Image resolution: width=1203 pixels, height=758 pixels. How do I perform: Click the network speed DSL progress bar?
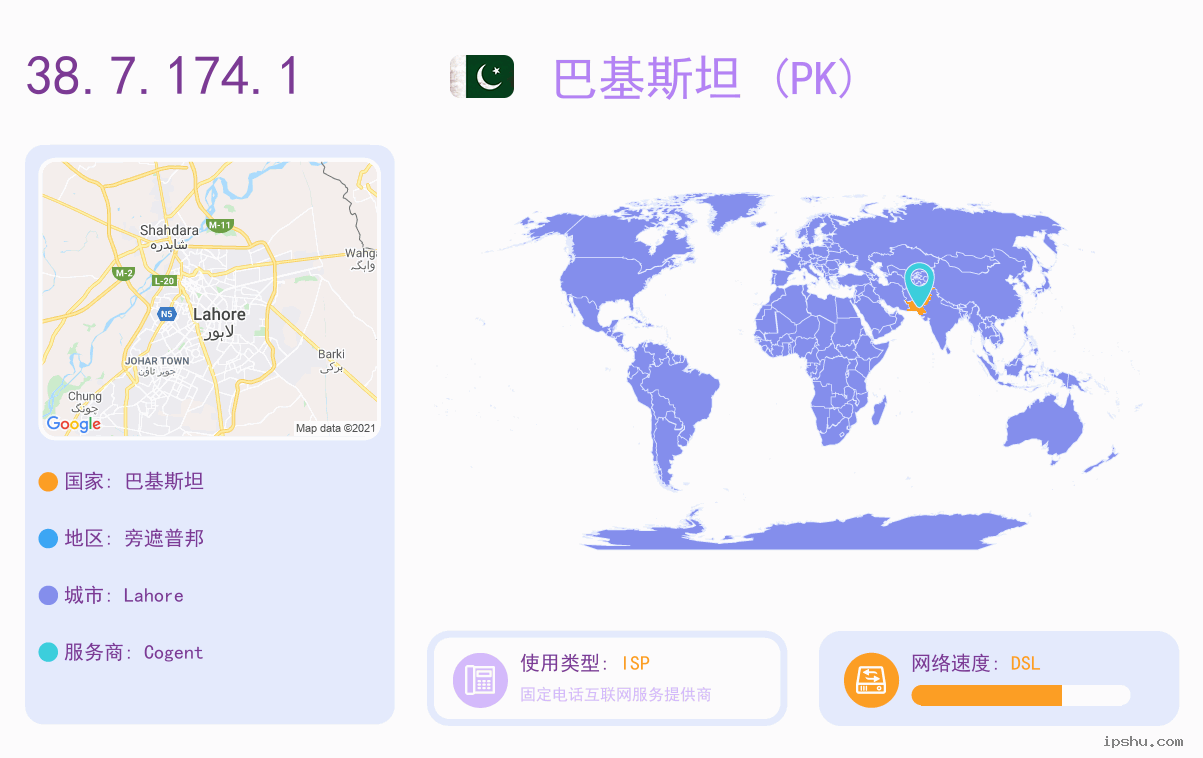click(1021, 695)
